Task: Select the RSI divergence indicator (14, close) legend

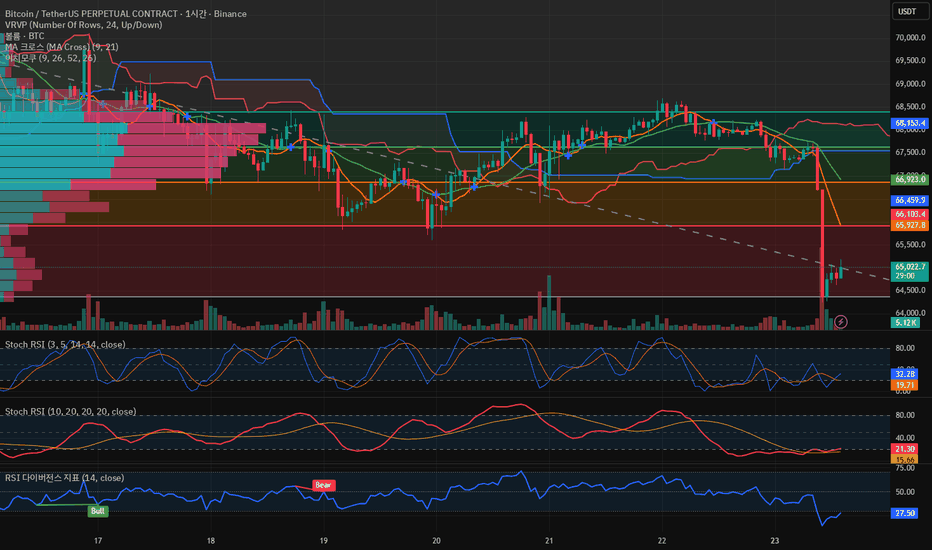Action: tap(64, 478)
